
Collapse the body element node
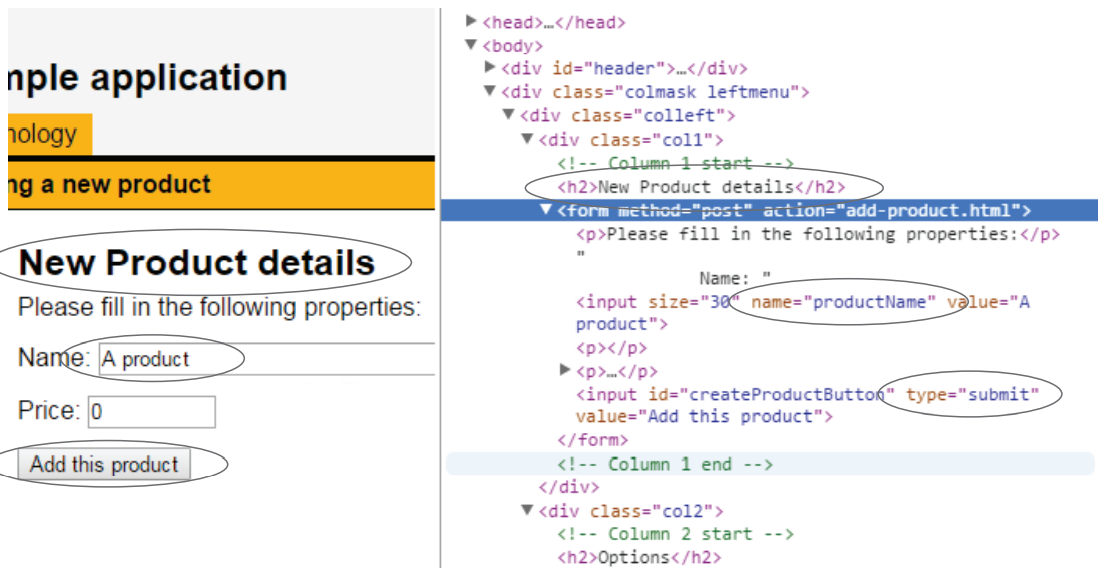pos(471,45)
